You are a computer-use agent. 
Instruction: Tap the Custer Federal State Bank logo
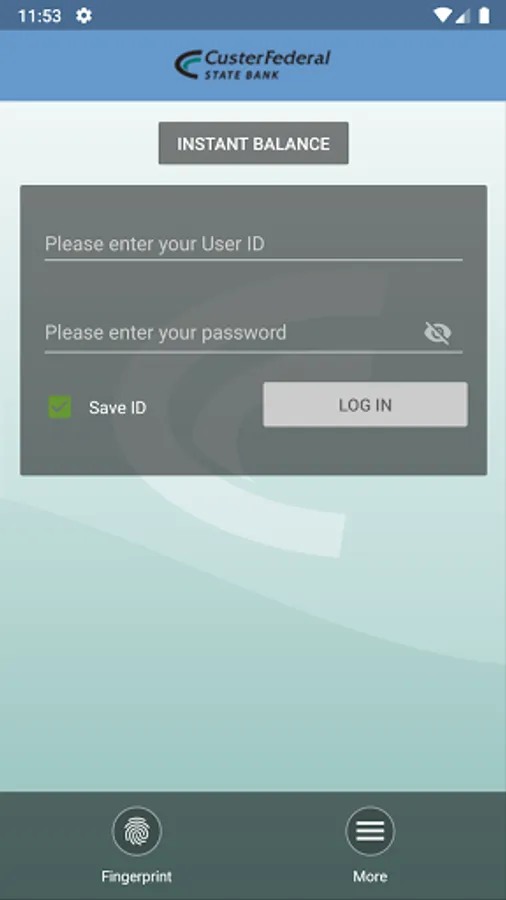252,64
